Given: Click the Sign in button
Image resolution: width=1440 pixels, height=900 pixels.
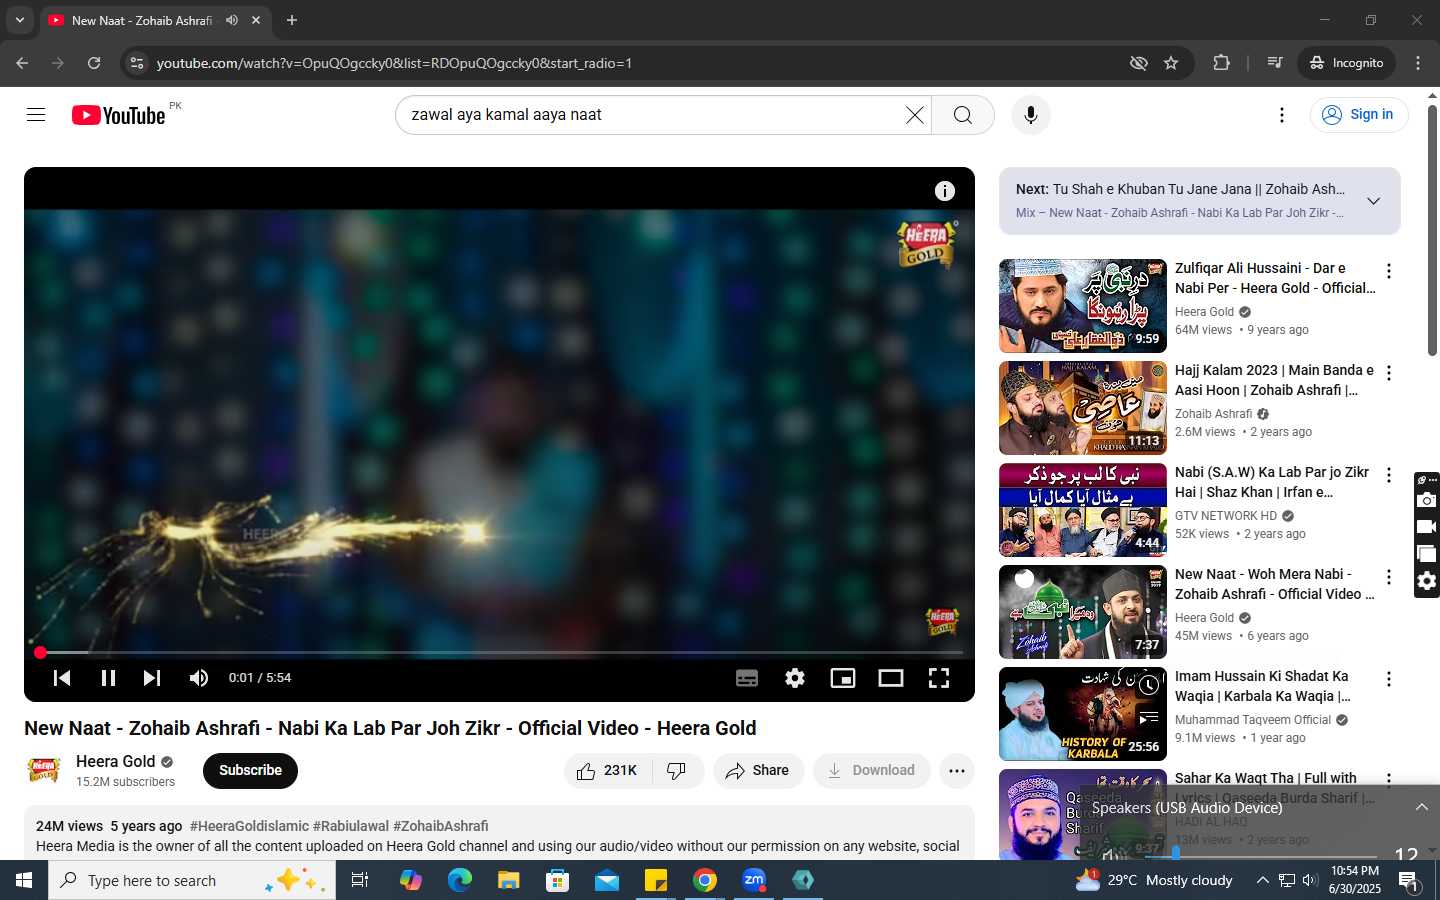Looking at the screenshot, I should 1359,115.
